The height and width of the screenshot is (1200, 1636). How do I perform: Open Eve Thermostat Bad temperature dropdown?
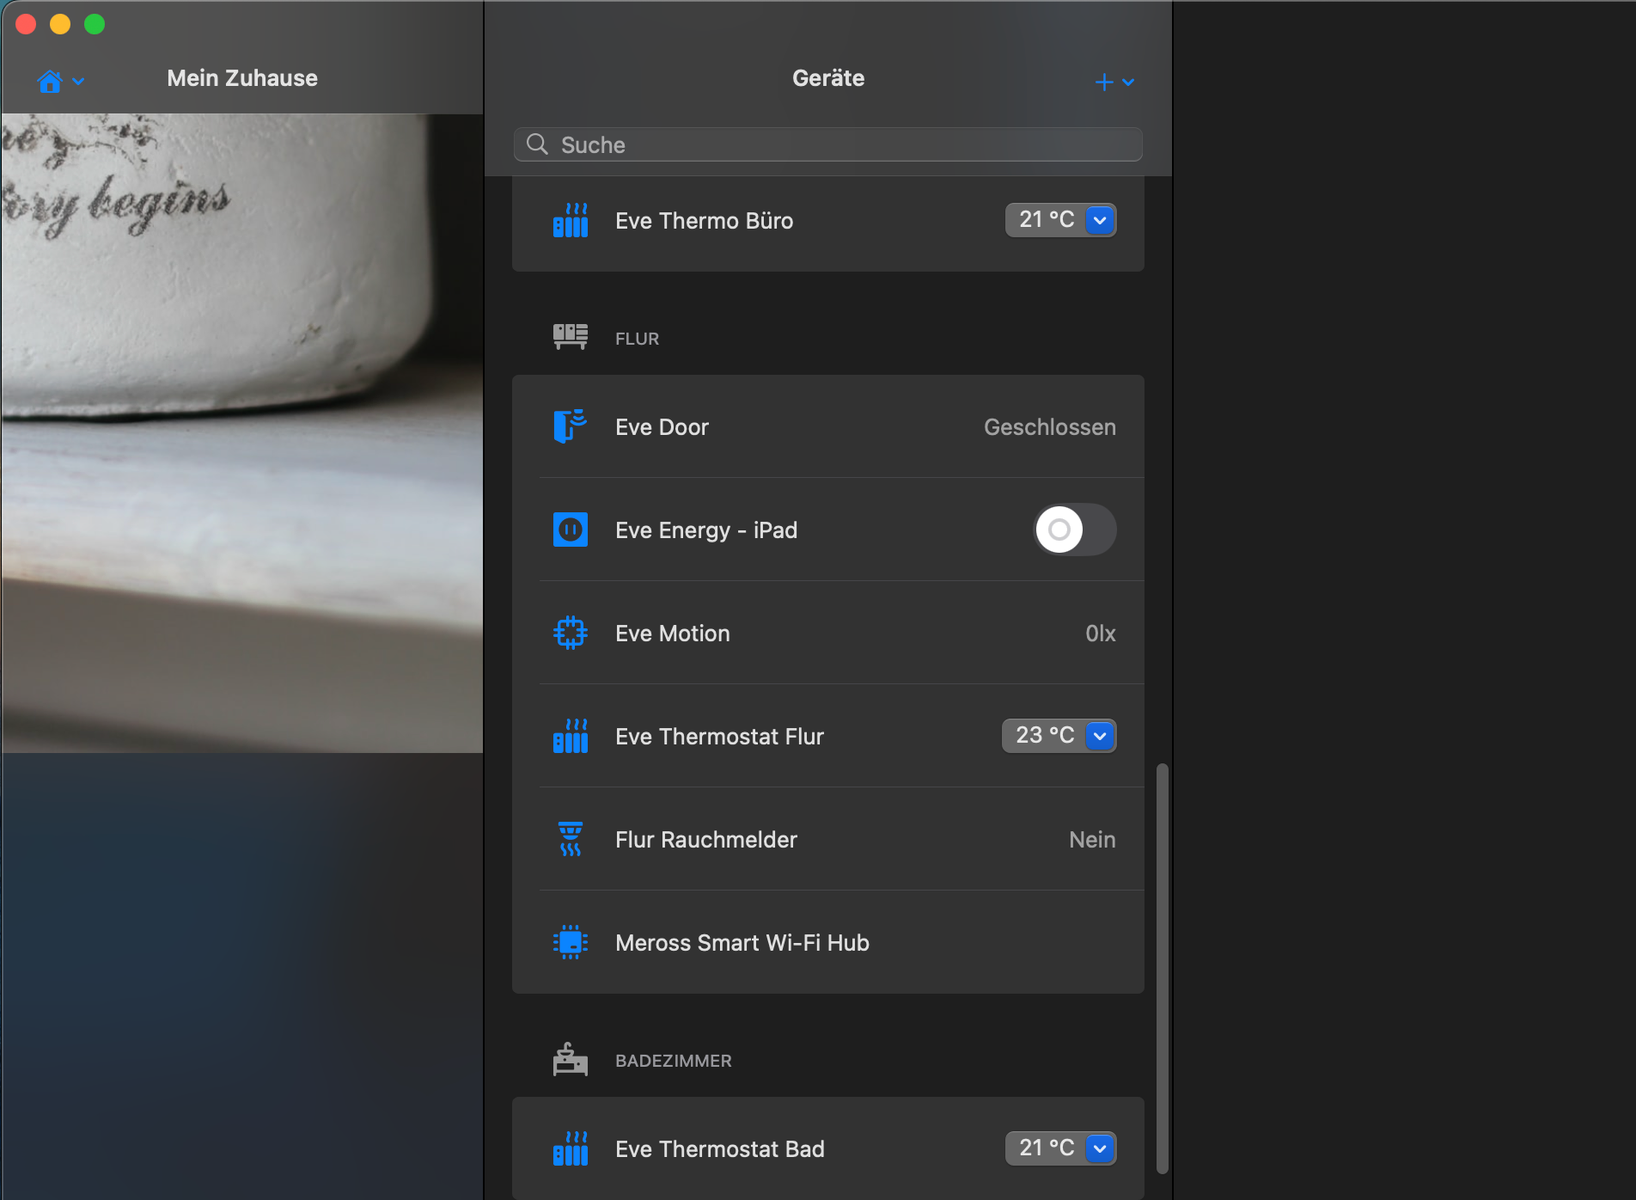click(1099, 1149)
